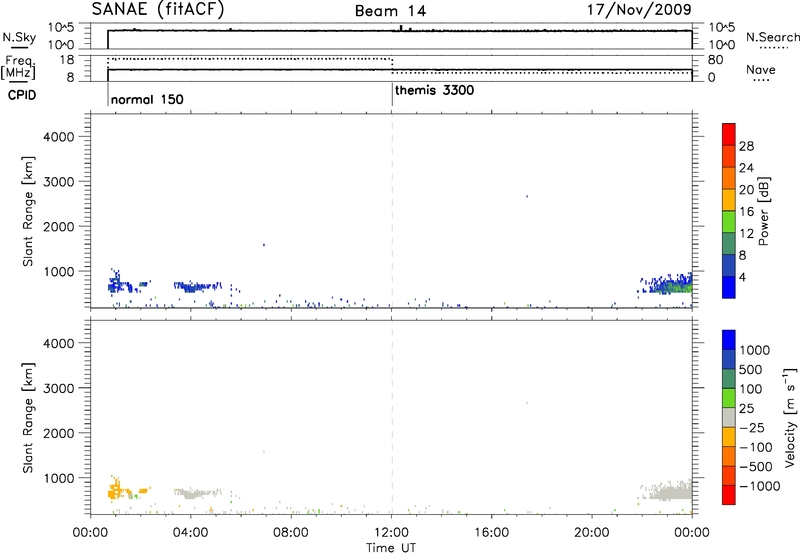This screenshot has height=554, width=800.
Task: Click 'Slant Range [km]' label of Power panel
Action: (x=28, y=211)
